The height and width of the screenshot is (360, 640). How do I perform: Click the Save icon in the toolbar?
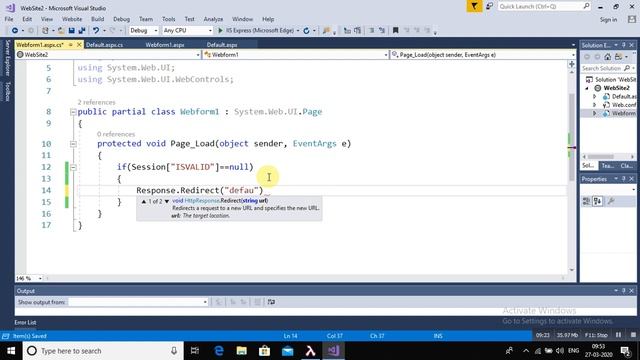tap(71, 31)
